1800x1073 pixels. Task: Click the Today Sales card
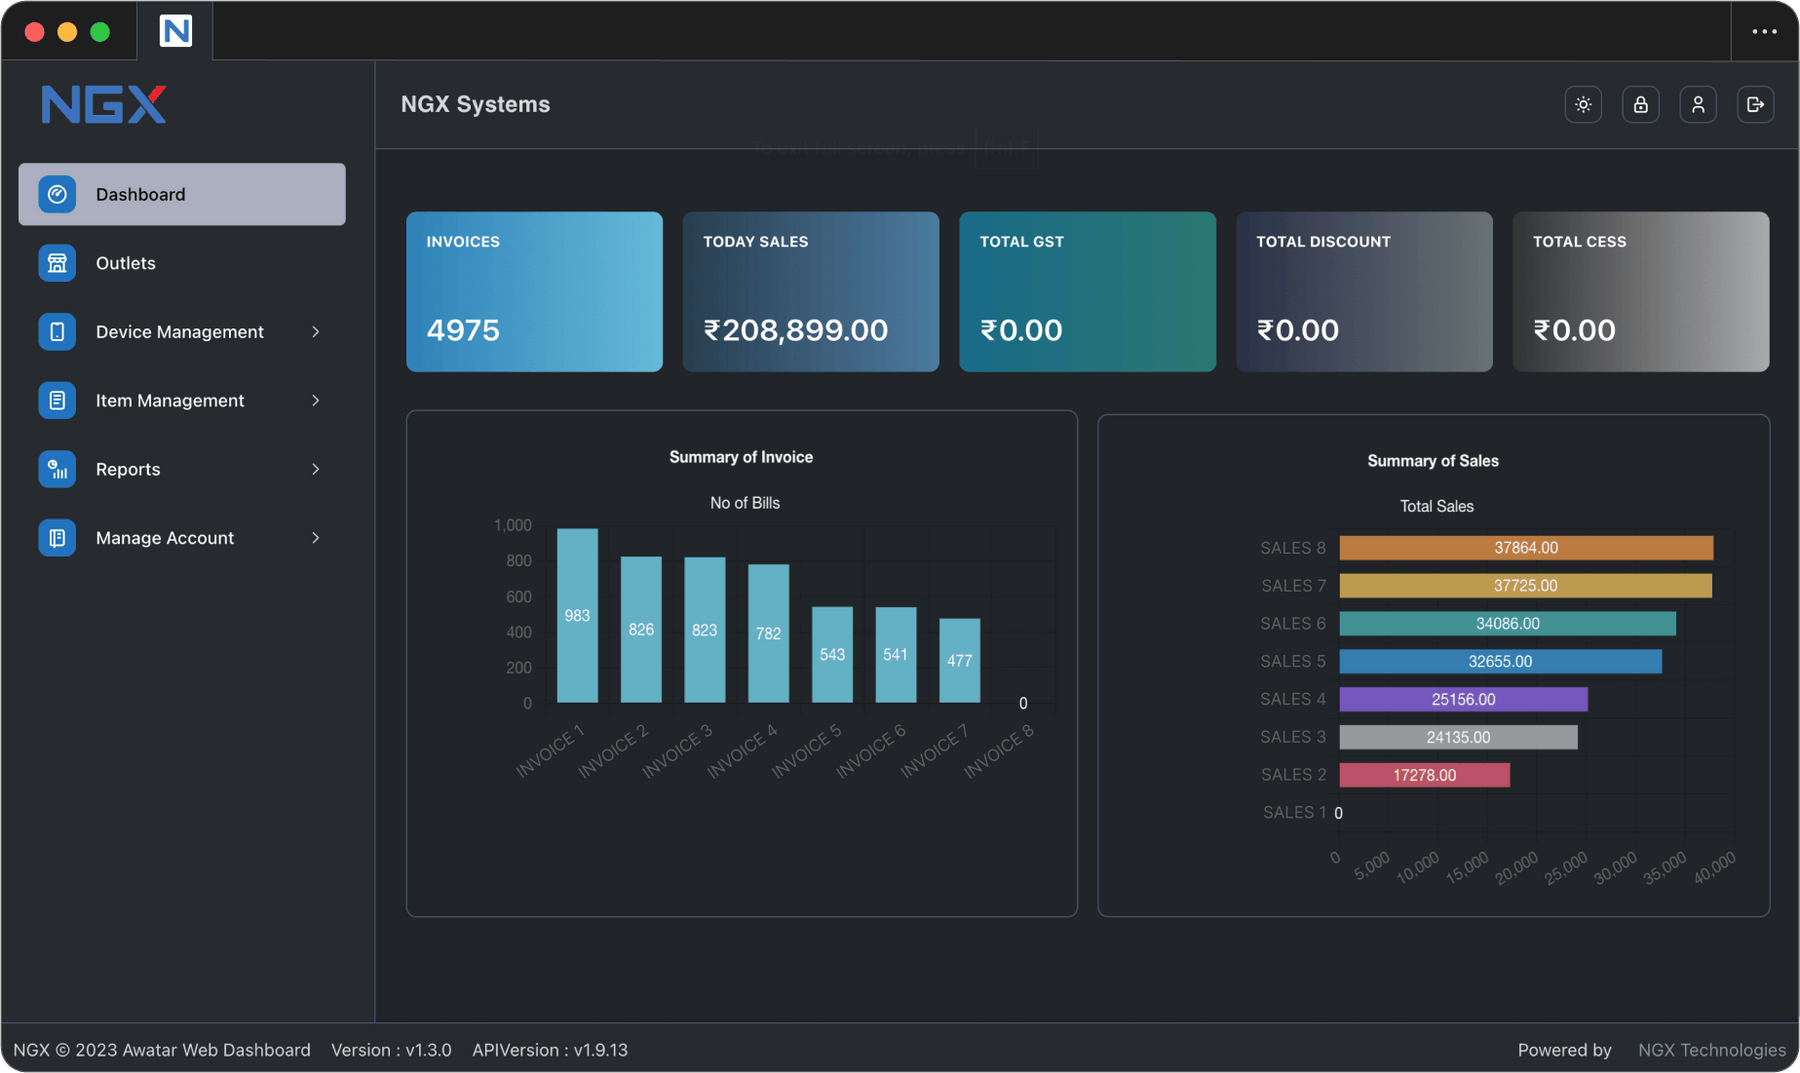point(810,291)
